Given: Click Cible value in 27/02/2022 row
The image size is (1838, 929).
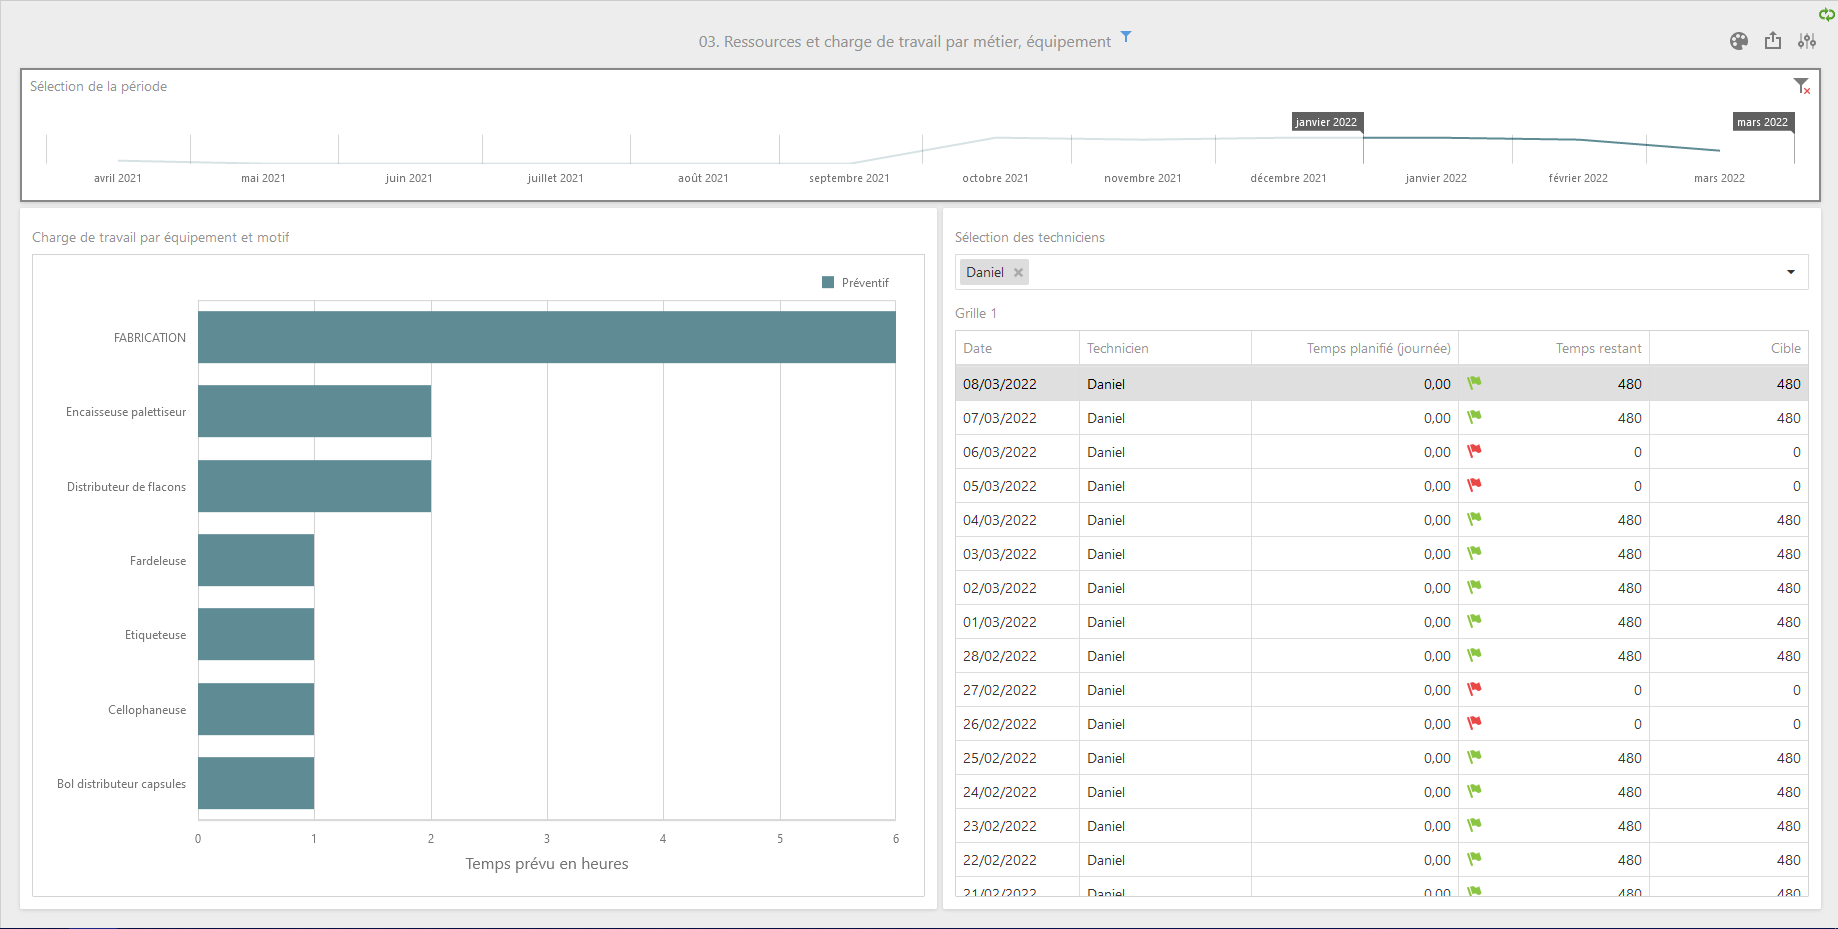Looking at the screenshot, I should point(1796,690).
